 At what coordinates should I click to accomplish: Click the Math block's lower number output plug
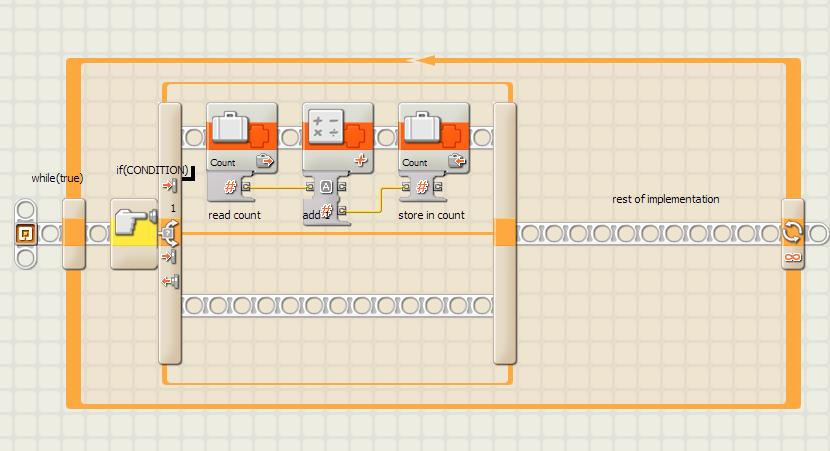click(342, 211)
